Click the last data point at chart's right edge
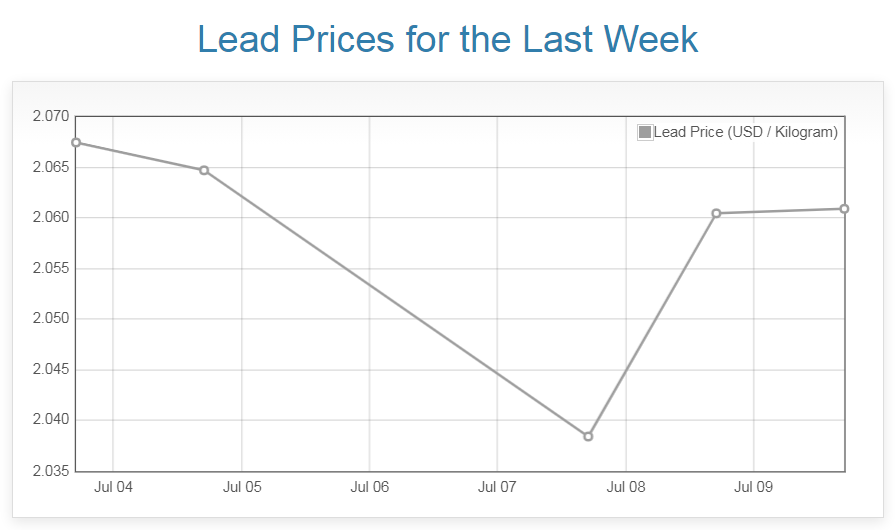This screenshot has width=895, height=530. 844,209
